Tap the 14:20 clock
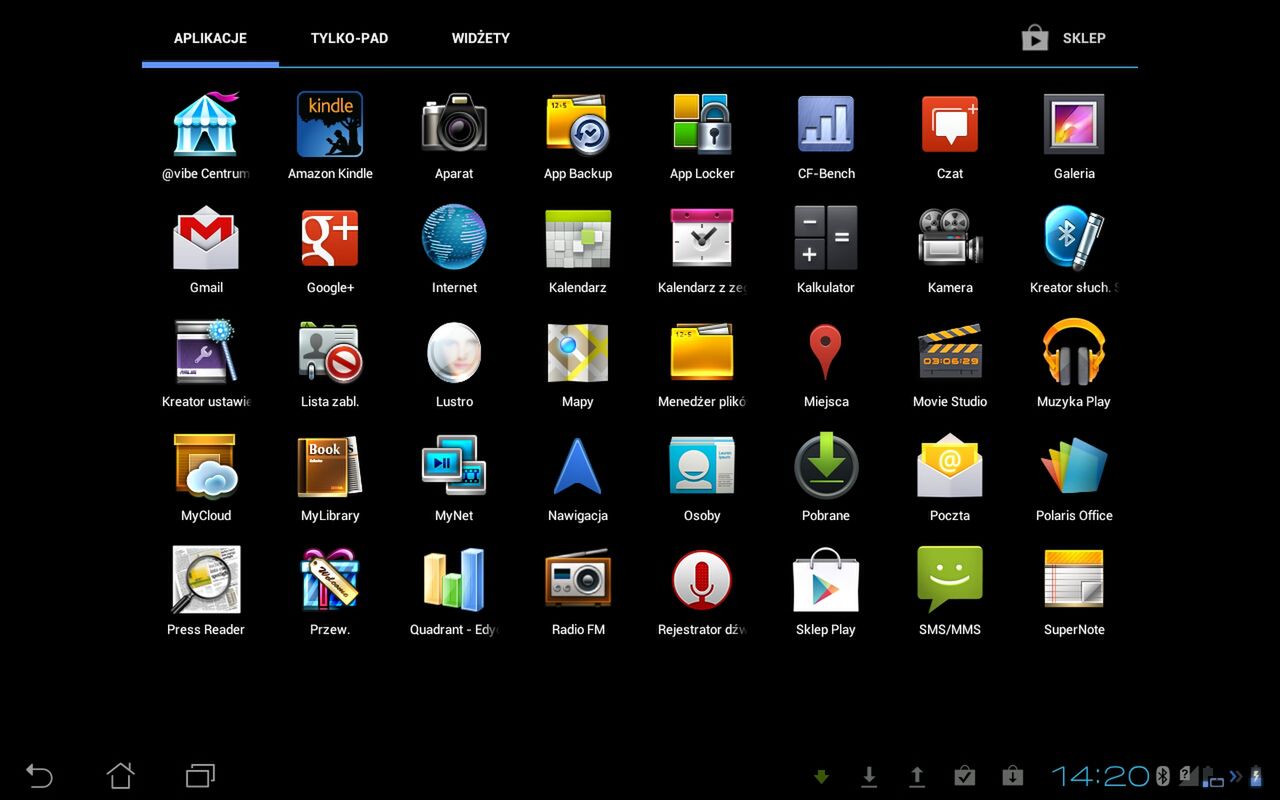The image size is (1280, 800). (x=1100, y=776)
